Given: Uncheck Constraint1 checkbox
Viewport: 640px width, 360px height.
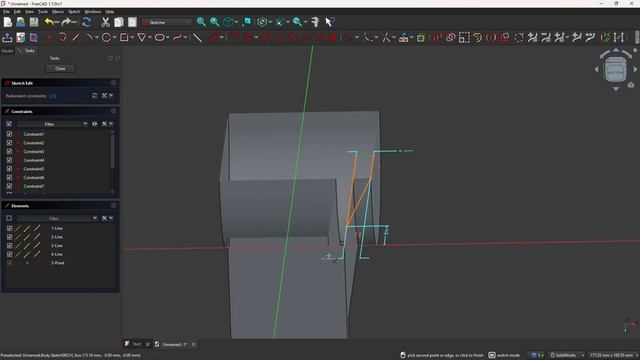Looking at the screenshot, I should [x=9, y=134].
